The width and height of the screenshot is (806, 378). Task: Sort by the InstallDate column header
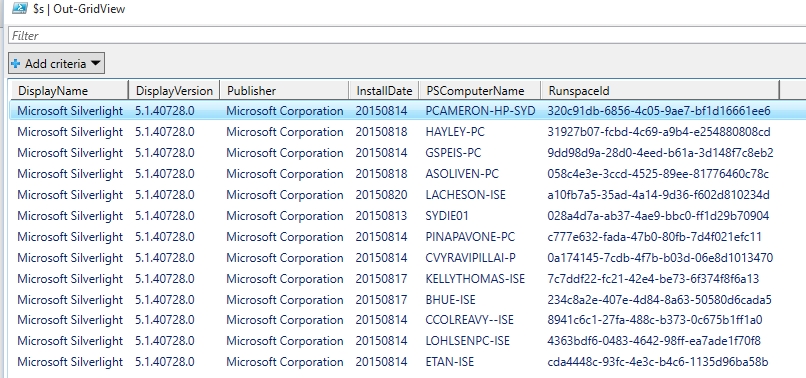(x=384, y=91)
